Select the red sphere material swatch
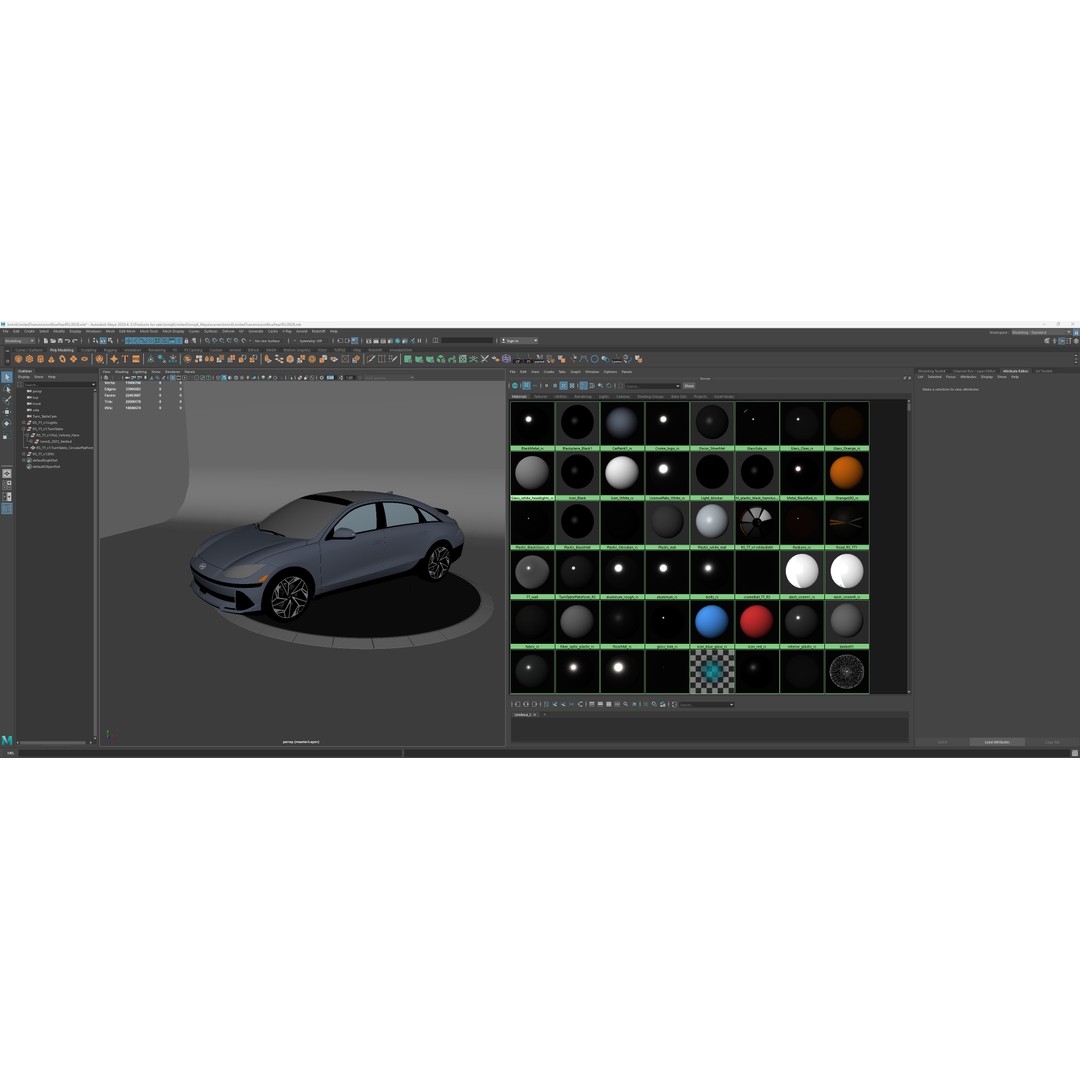 click(756, 621)
